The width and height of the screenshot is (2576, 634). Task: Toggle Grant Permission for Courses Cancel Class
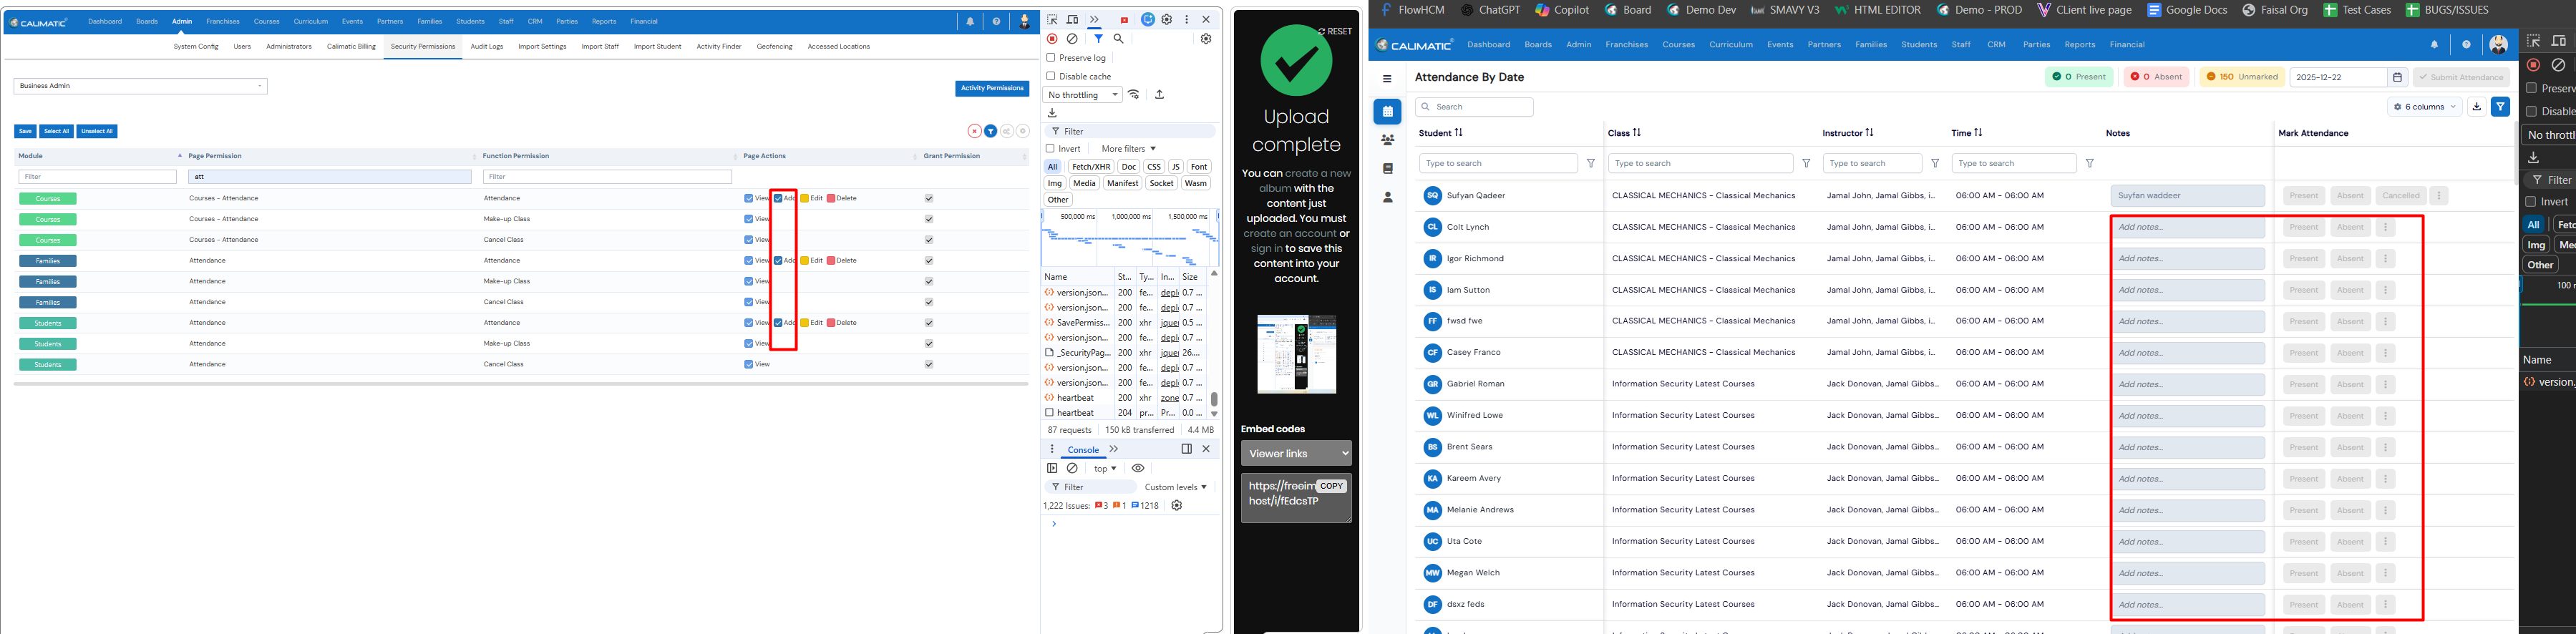click(929, 240)
